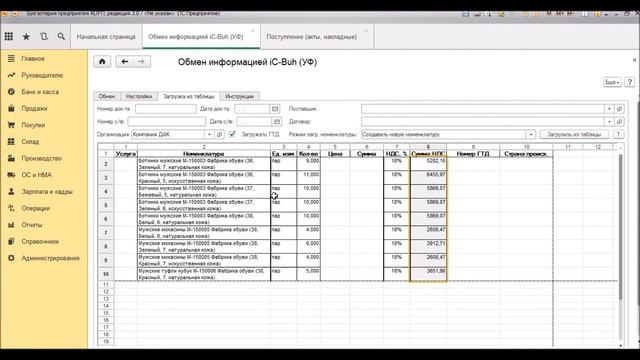
Task: Open the Зарплата и кадры section
Action: pyautogui.click(x=47, y=192)
